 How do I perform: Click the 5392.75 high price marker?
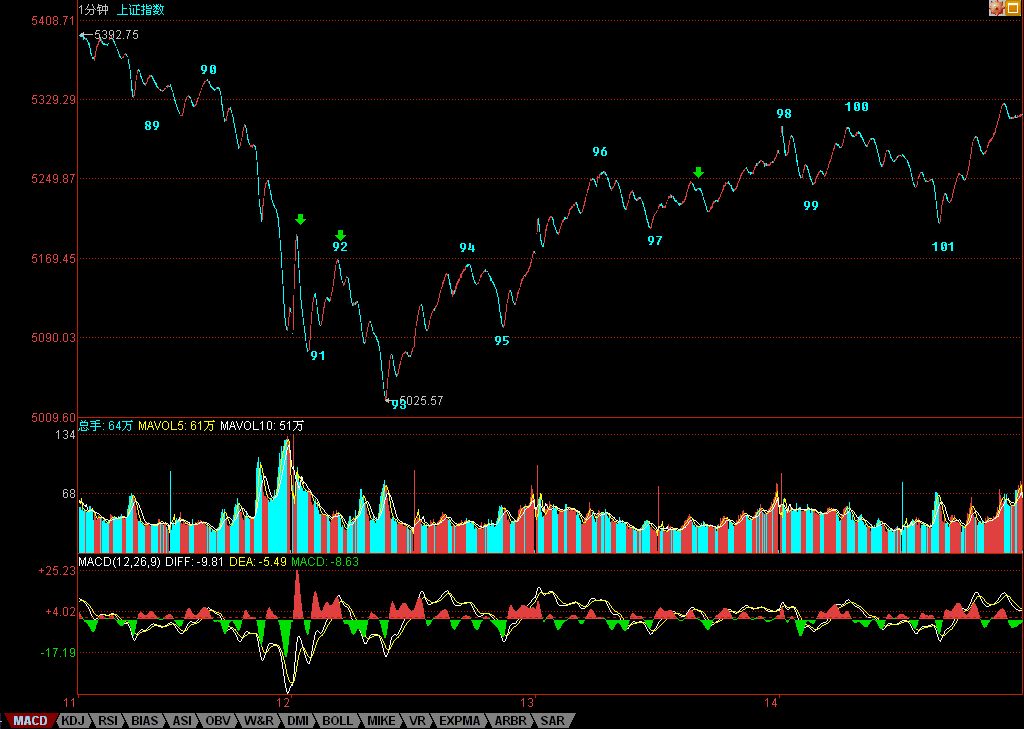[115, 35]
